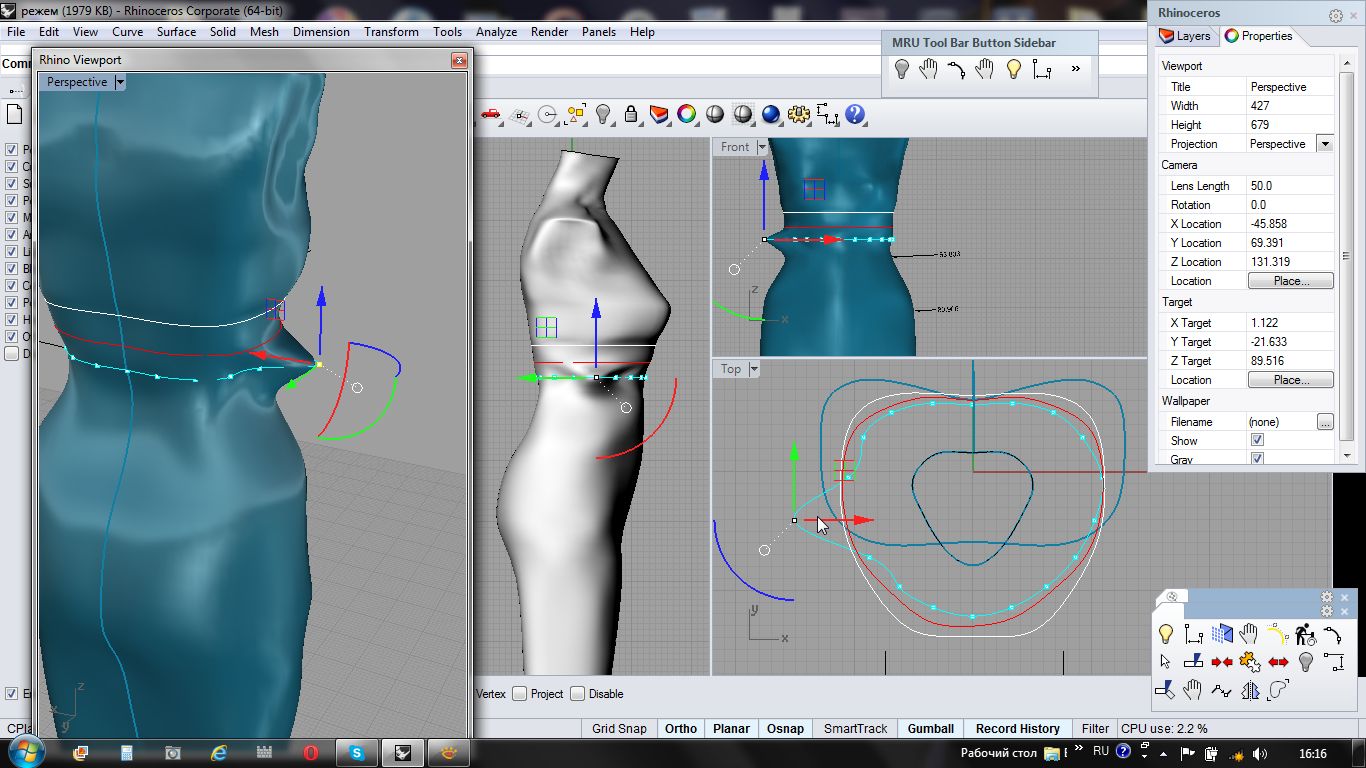1366x768 pixels.
Task: Toggle the Disable osnap checkbox
Action: (x=578, y=694)
